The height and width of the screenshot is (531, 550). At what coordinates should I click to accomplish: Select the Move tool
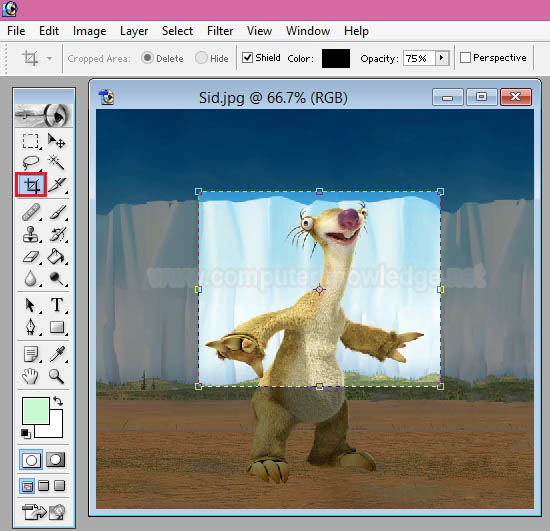click(56, 141)
